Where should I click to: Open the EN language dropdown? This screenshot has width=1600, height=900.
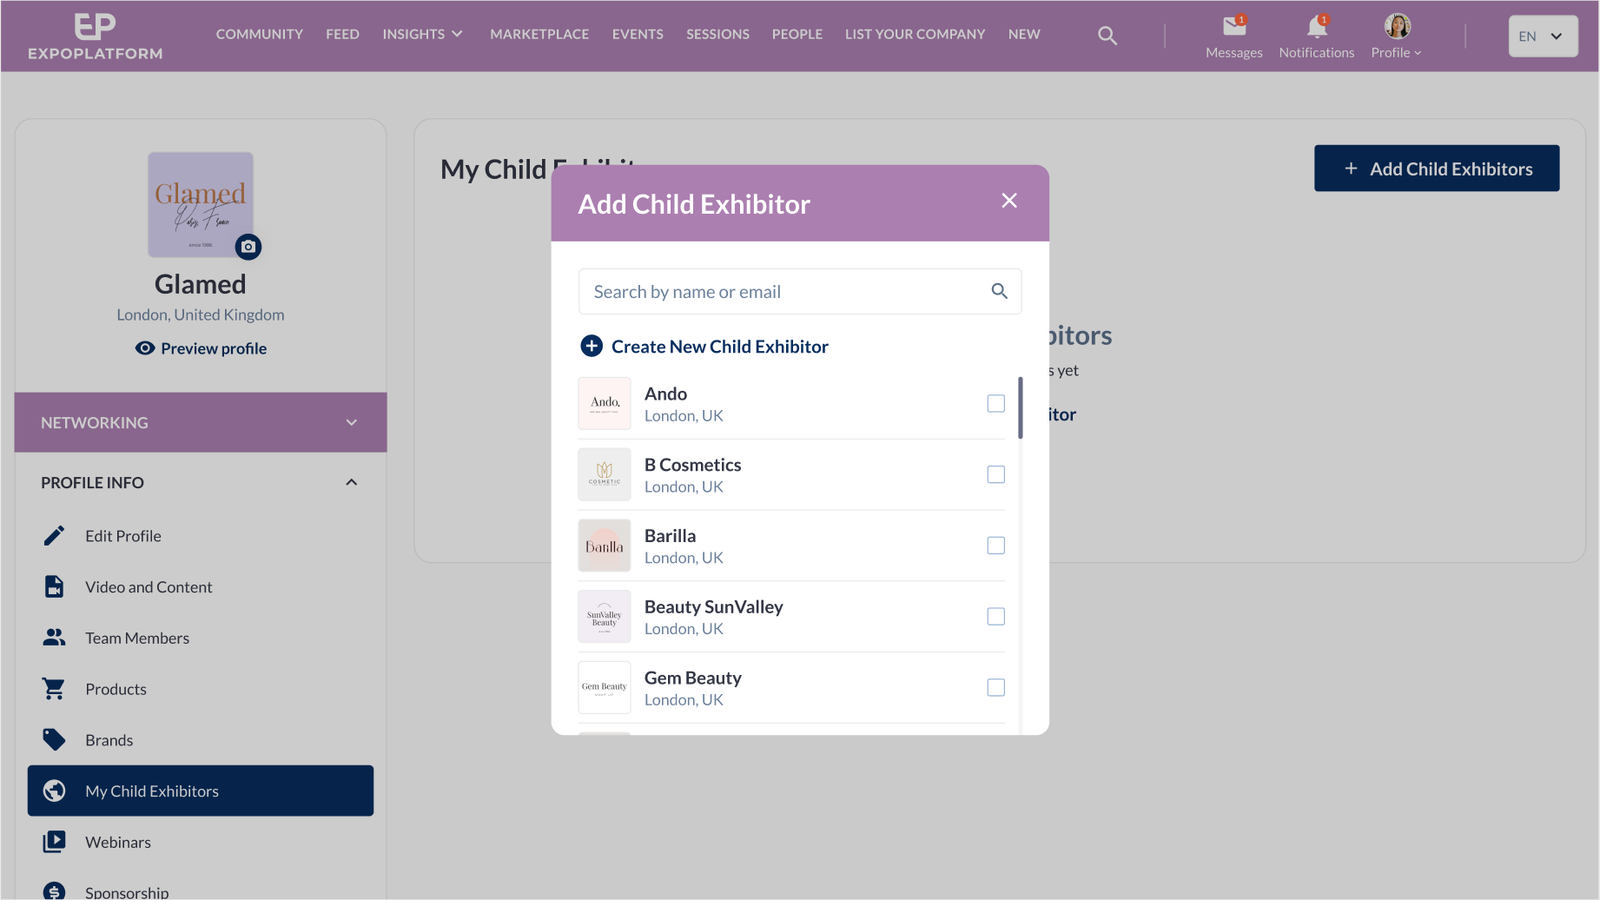(x=1543, y=36)
